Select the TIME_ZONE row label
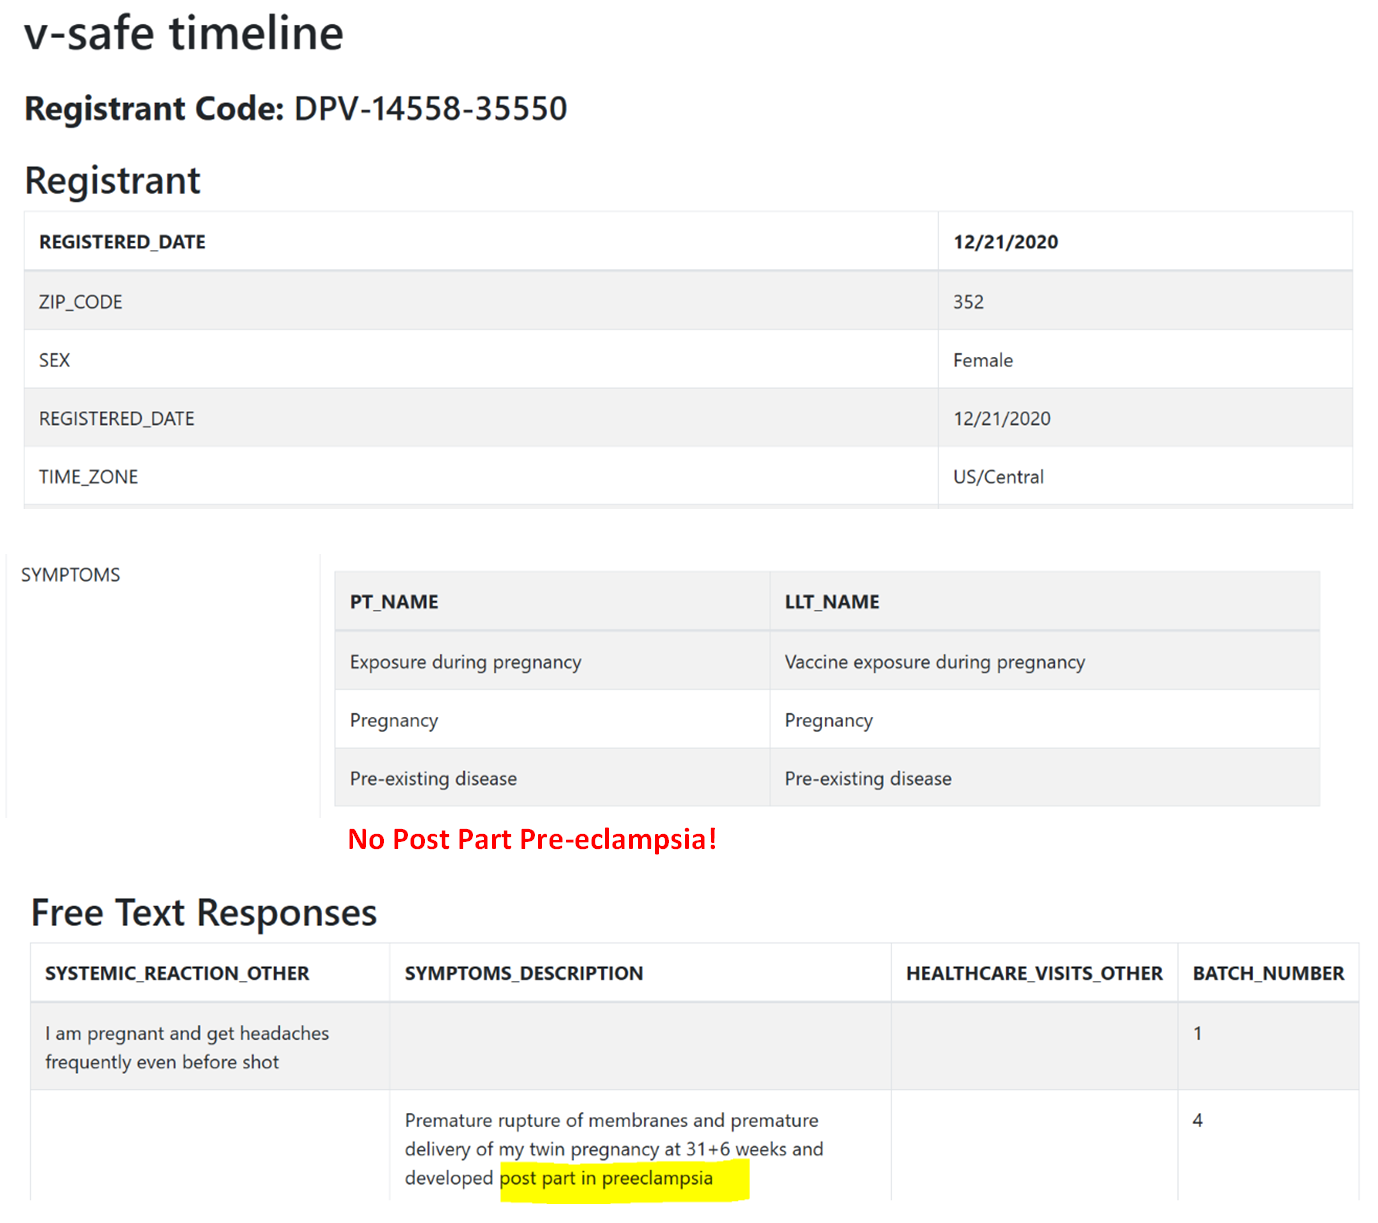This screenshot has width=1378, height=1223. point(88,477)
